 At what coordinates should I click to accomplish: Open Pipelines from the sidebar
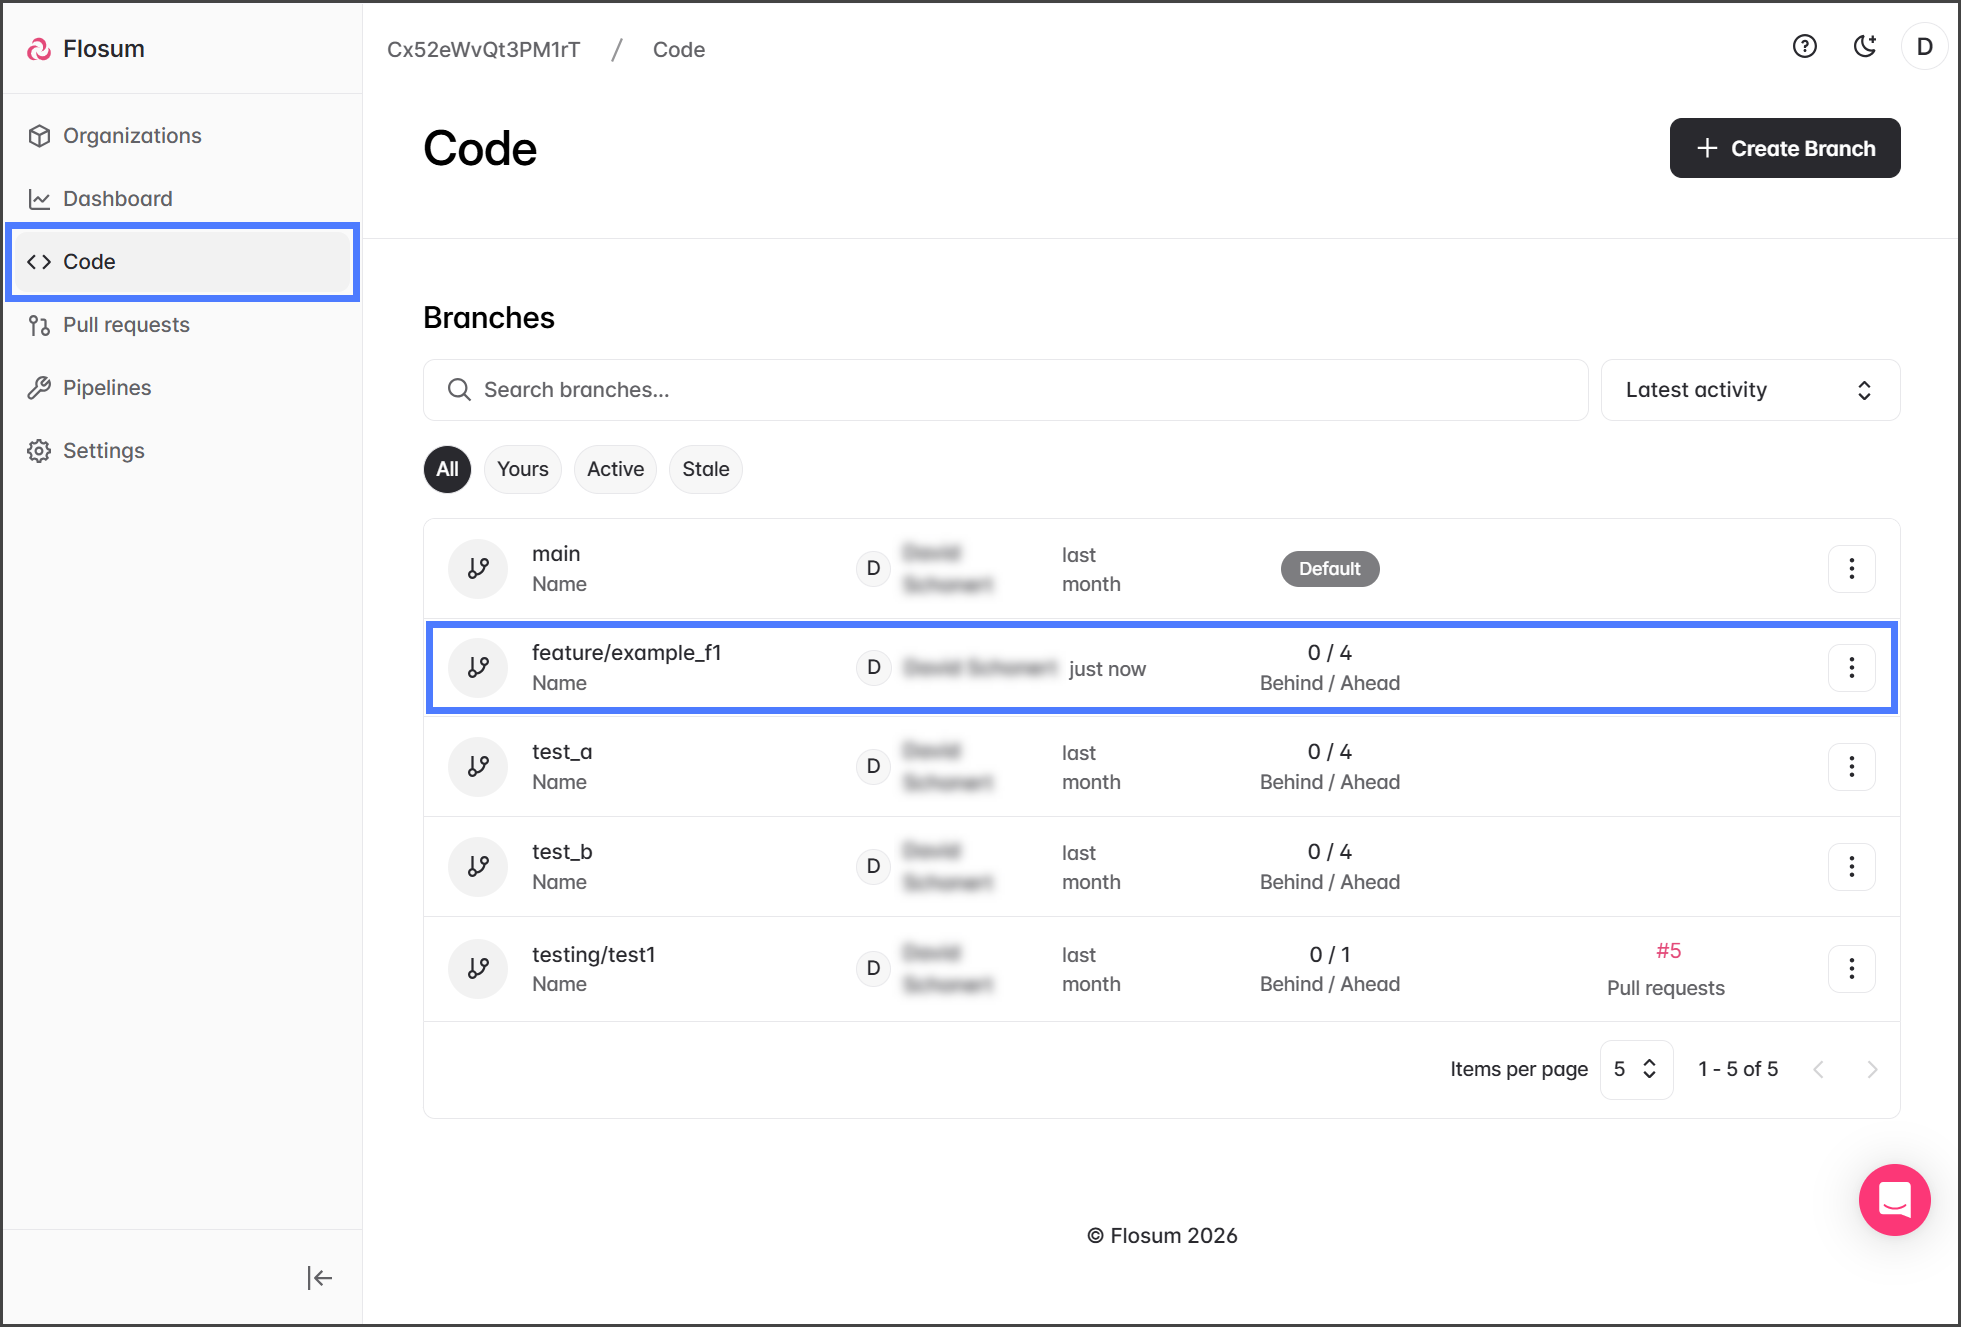click(x=107, y=388)
